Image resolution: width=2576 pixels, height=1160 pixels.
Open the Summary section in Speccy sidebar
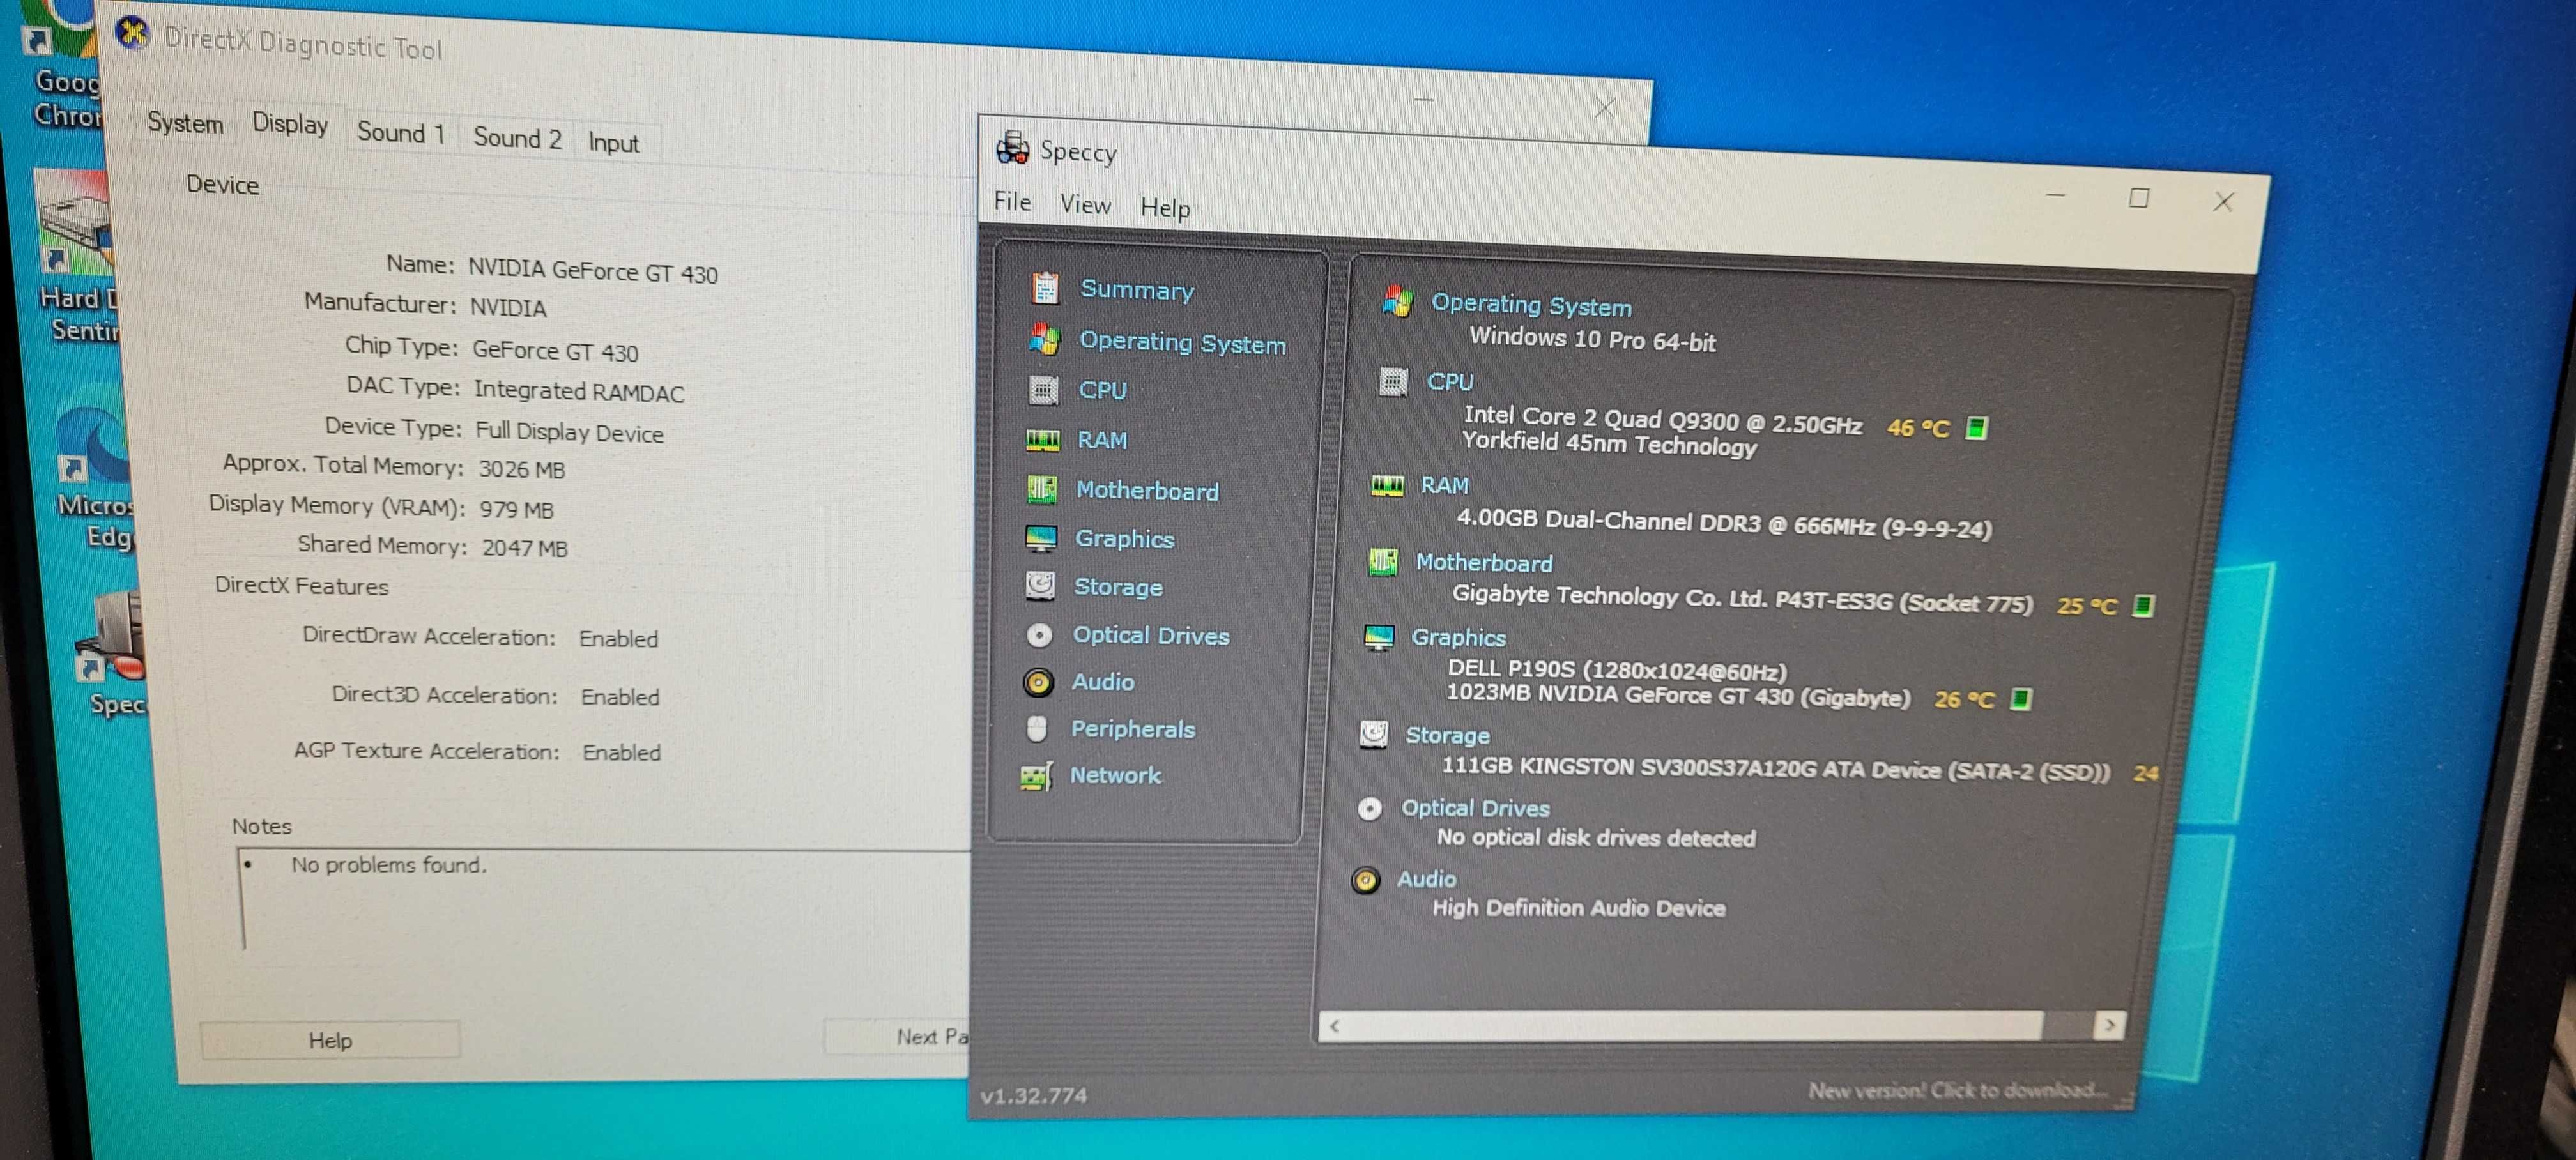[x=1136, y=290]
